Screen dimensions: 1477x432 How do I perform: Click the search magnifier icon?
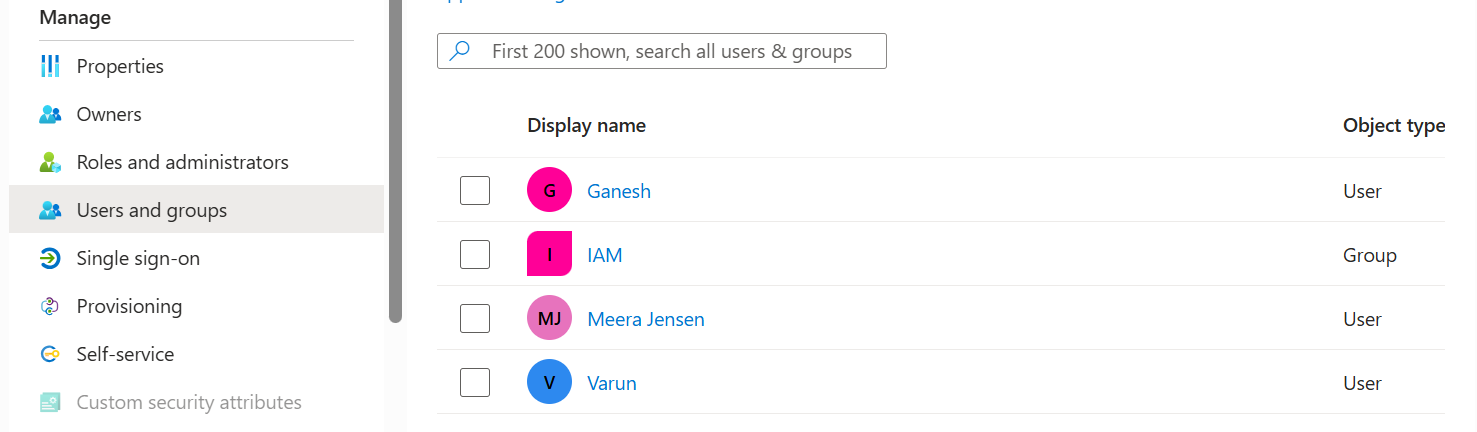(x=460, y=51)
